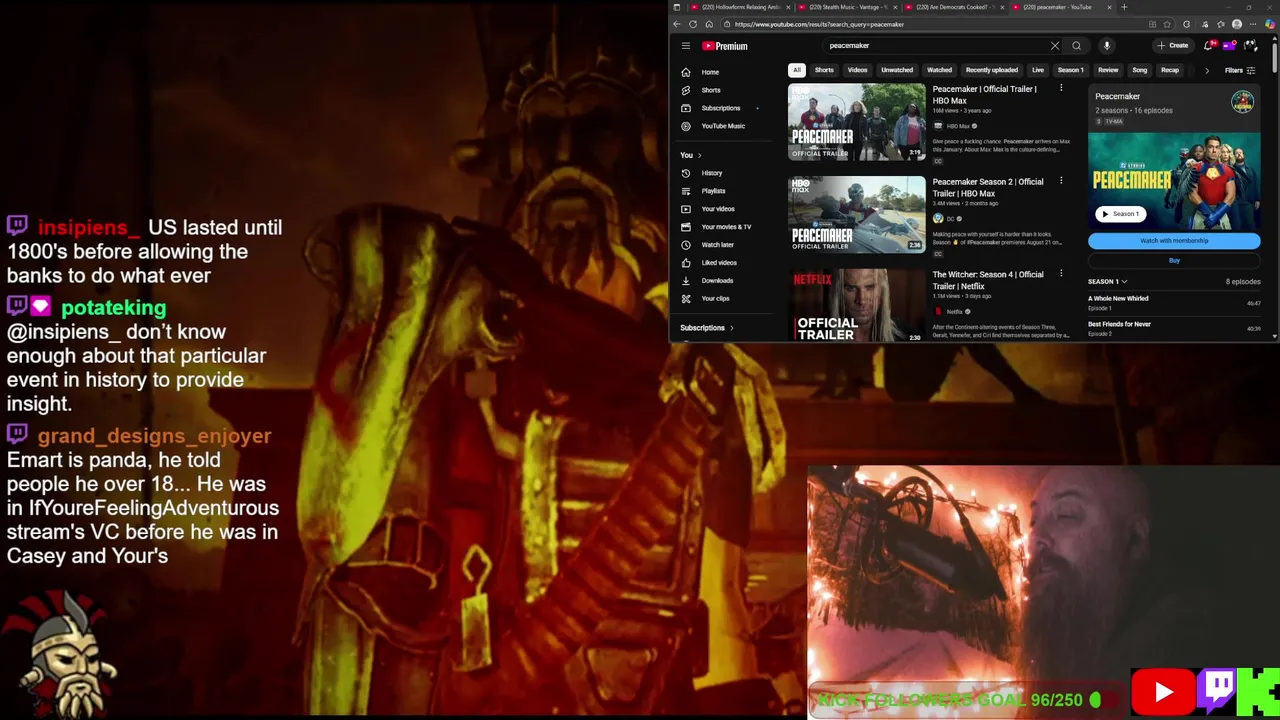
Task: Select the Shorts filter chip
Action: coord(824,70)
